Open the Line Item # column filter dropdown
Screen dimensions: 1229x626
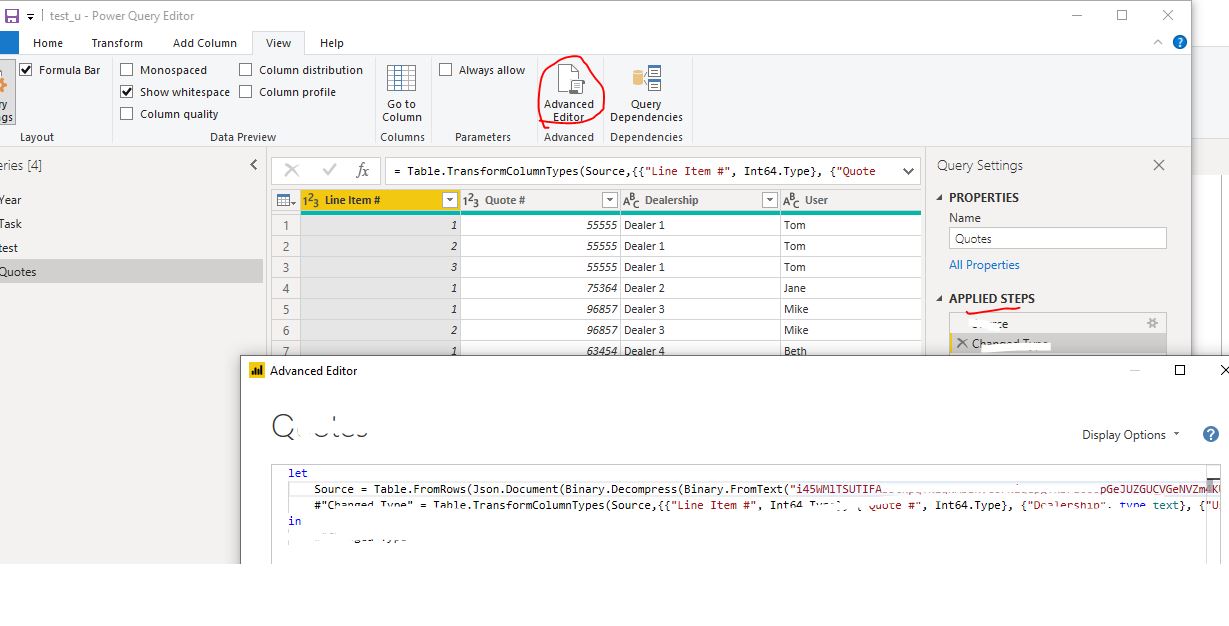pos(450,200)
